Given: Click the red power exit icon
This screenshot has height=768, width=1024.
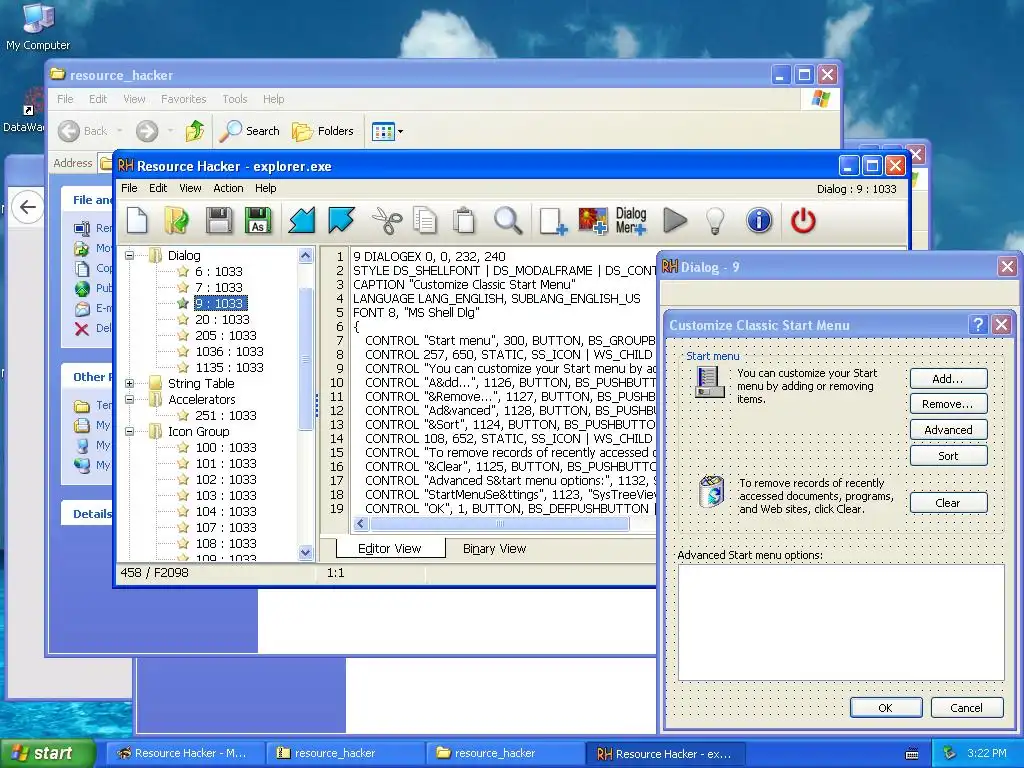Looking at the screenshot, I should pos(803,221).
